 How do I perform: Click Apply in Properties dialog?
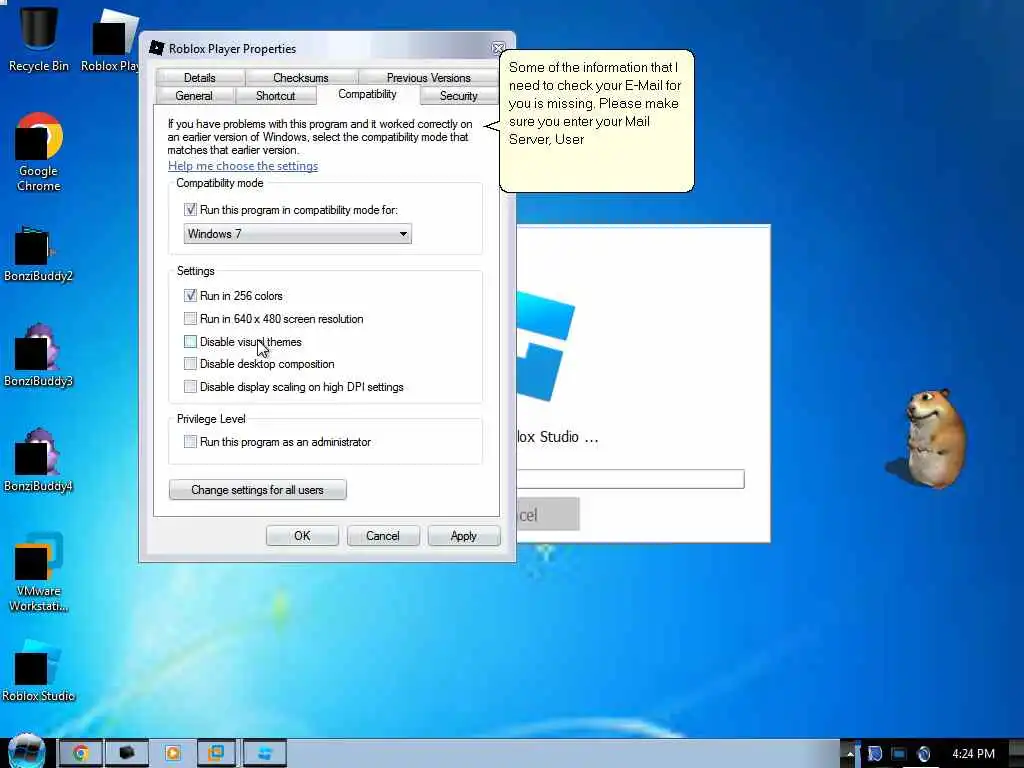(x=464, y=536)
